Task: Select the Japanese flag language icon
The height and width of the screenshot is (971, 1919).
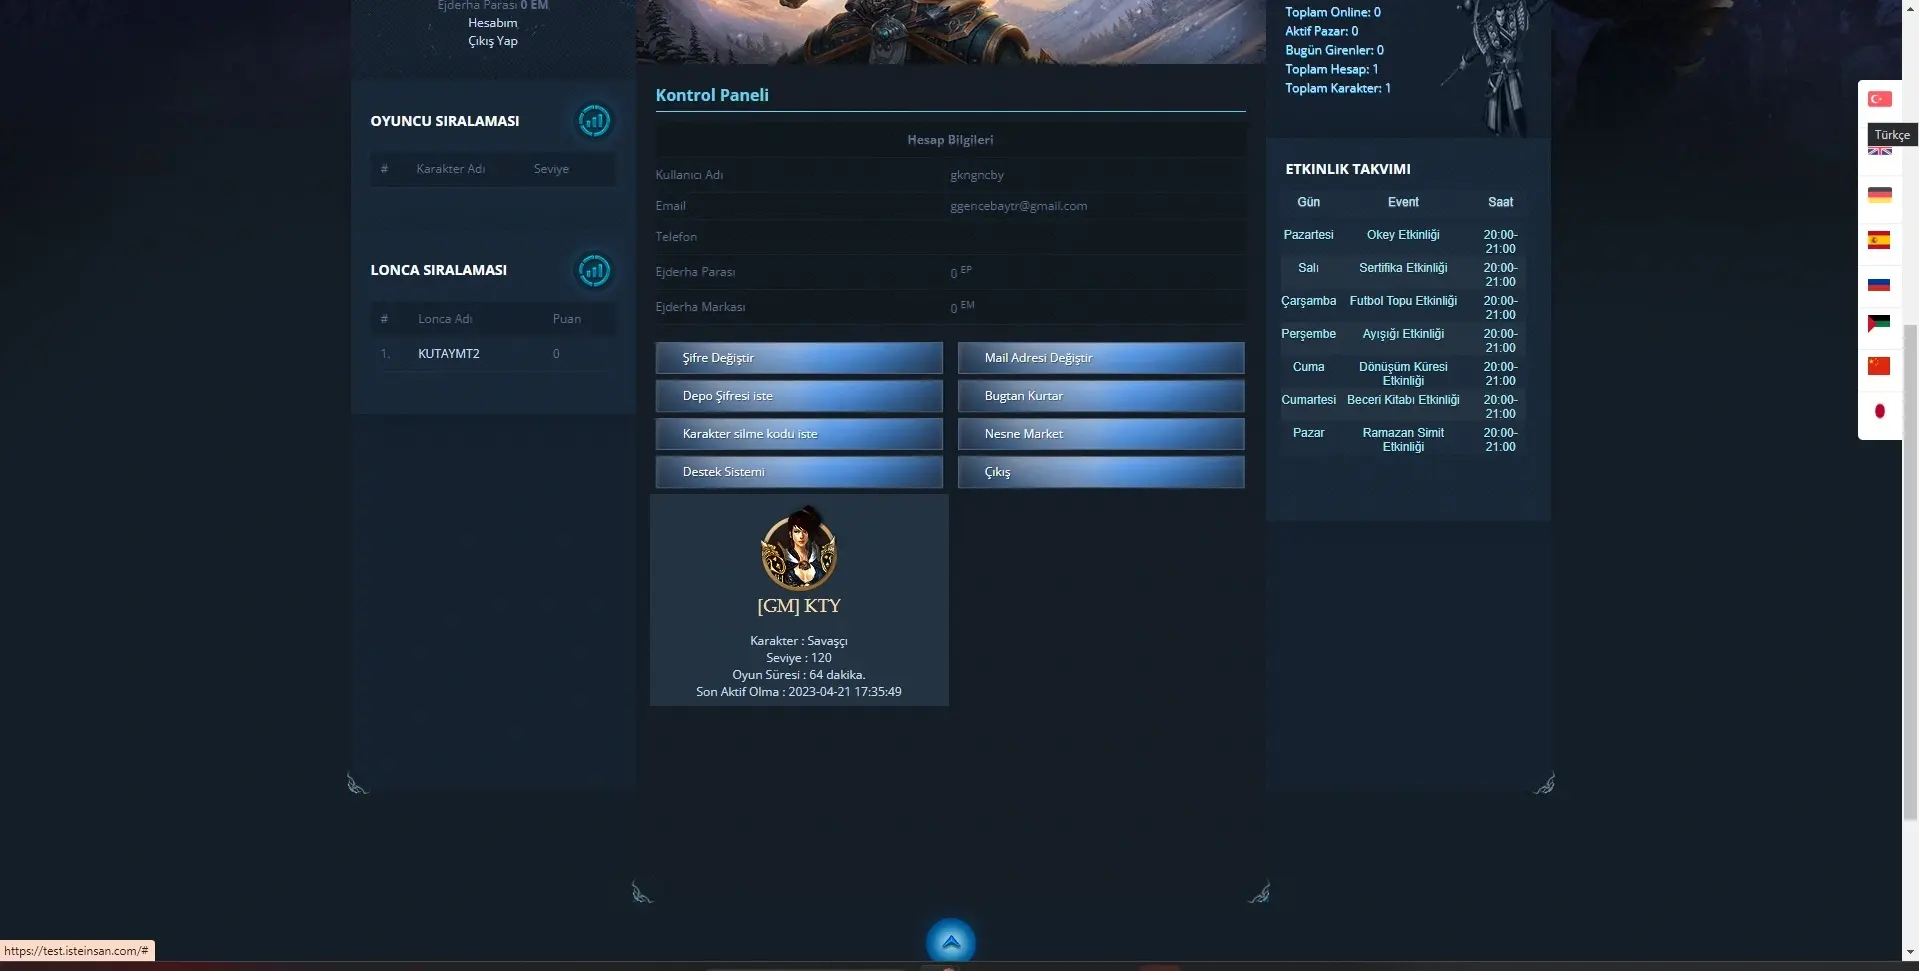Action: (x=1880, y=411)
